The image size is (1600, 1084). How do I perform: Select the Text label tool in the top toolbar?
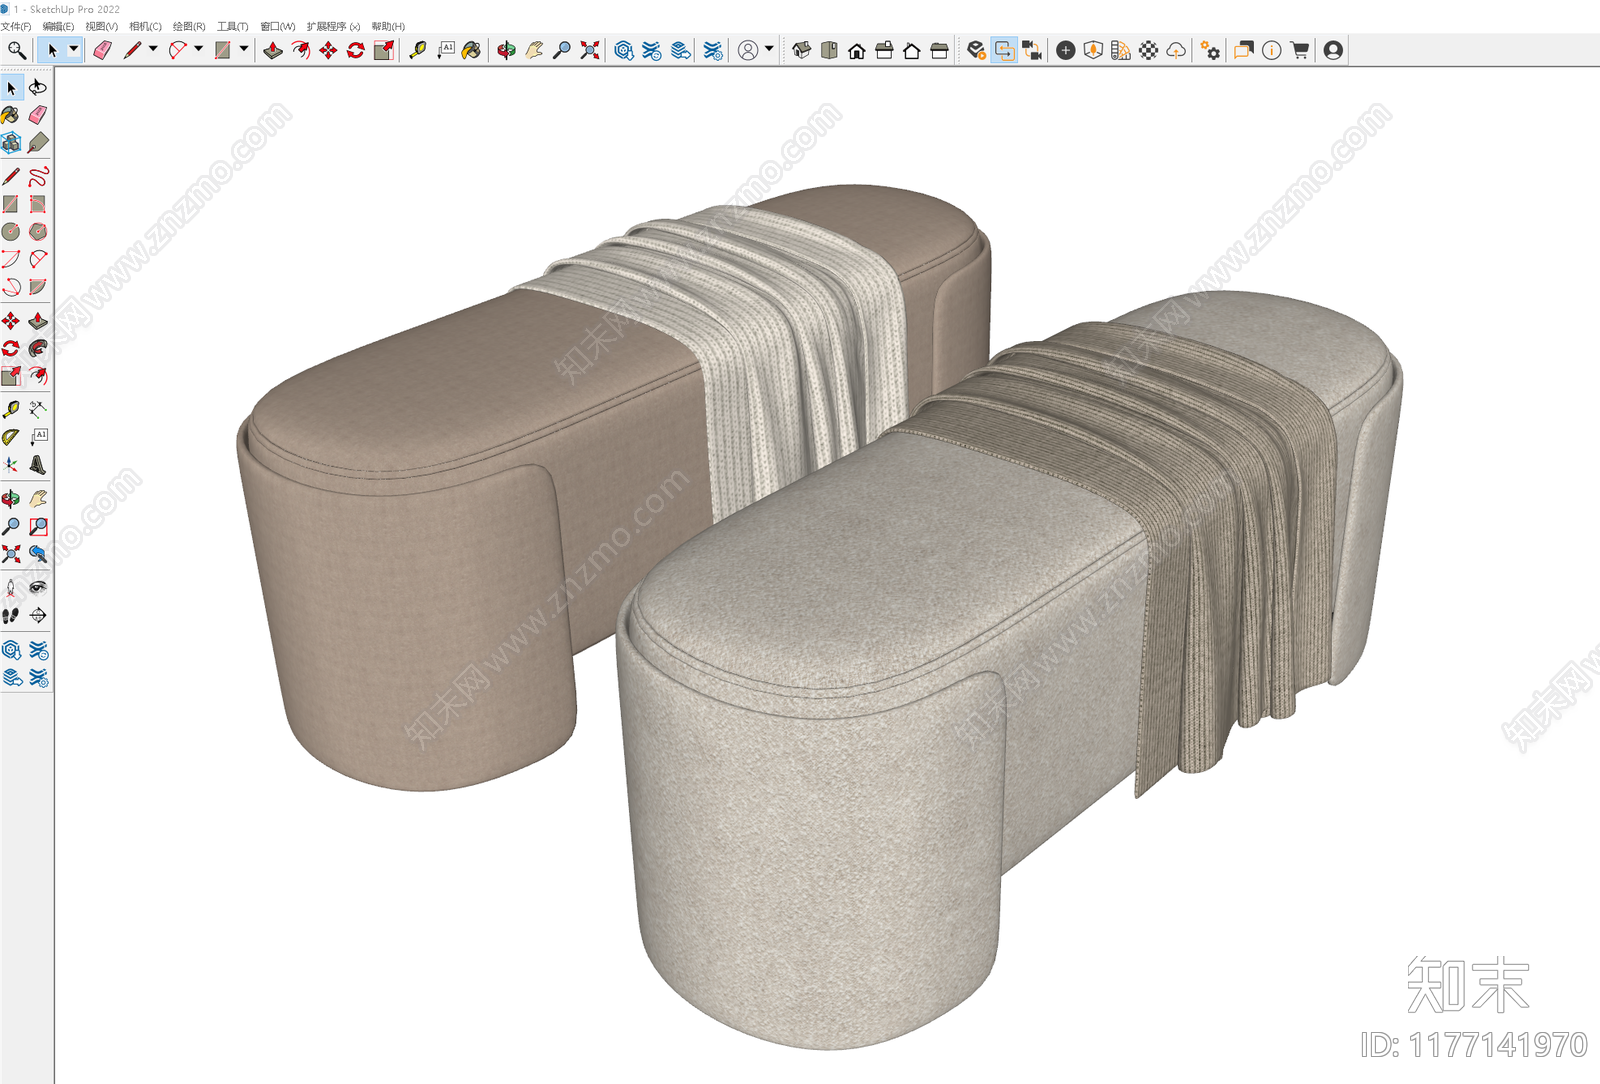446,50
